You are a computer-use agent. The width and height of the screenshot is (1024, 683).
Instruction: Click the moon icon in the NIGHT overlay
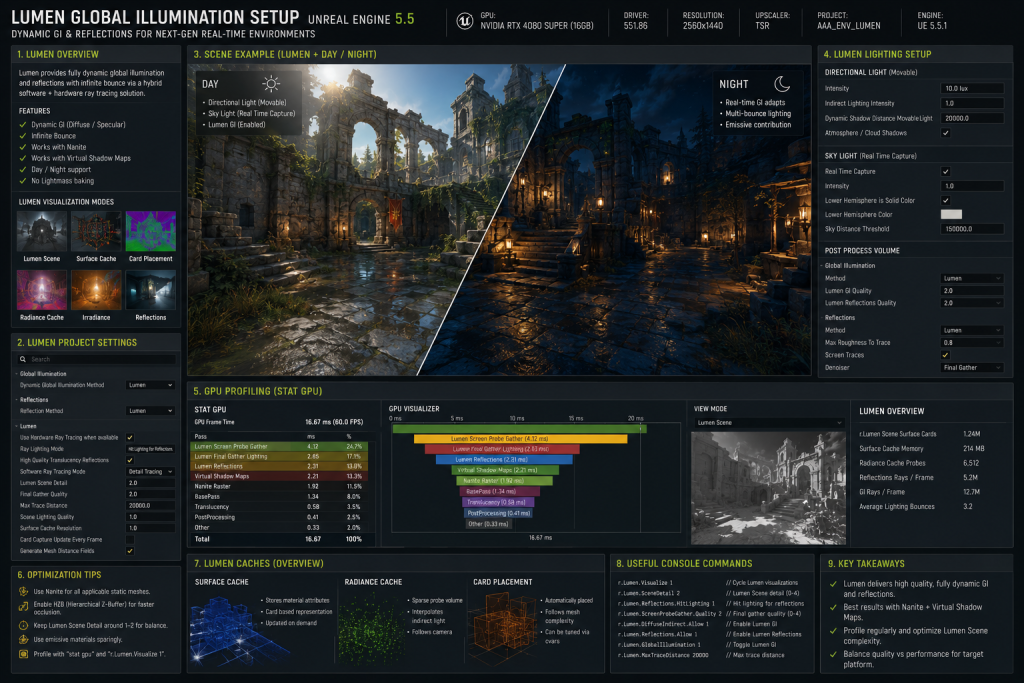(x=782, y=84)
